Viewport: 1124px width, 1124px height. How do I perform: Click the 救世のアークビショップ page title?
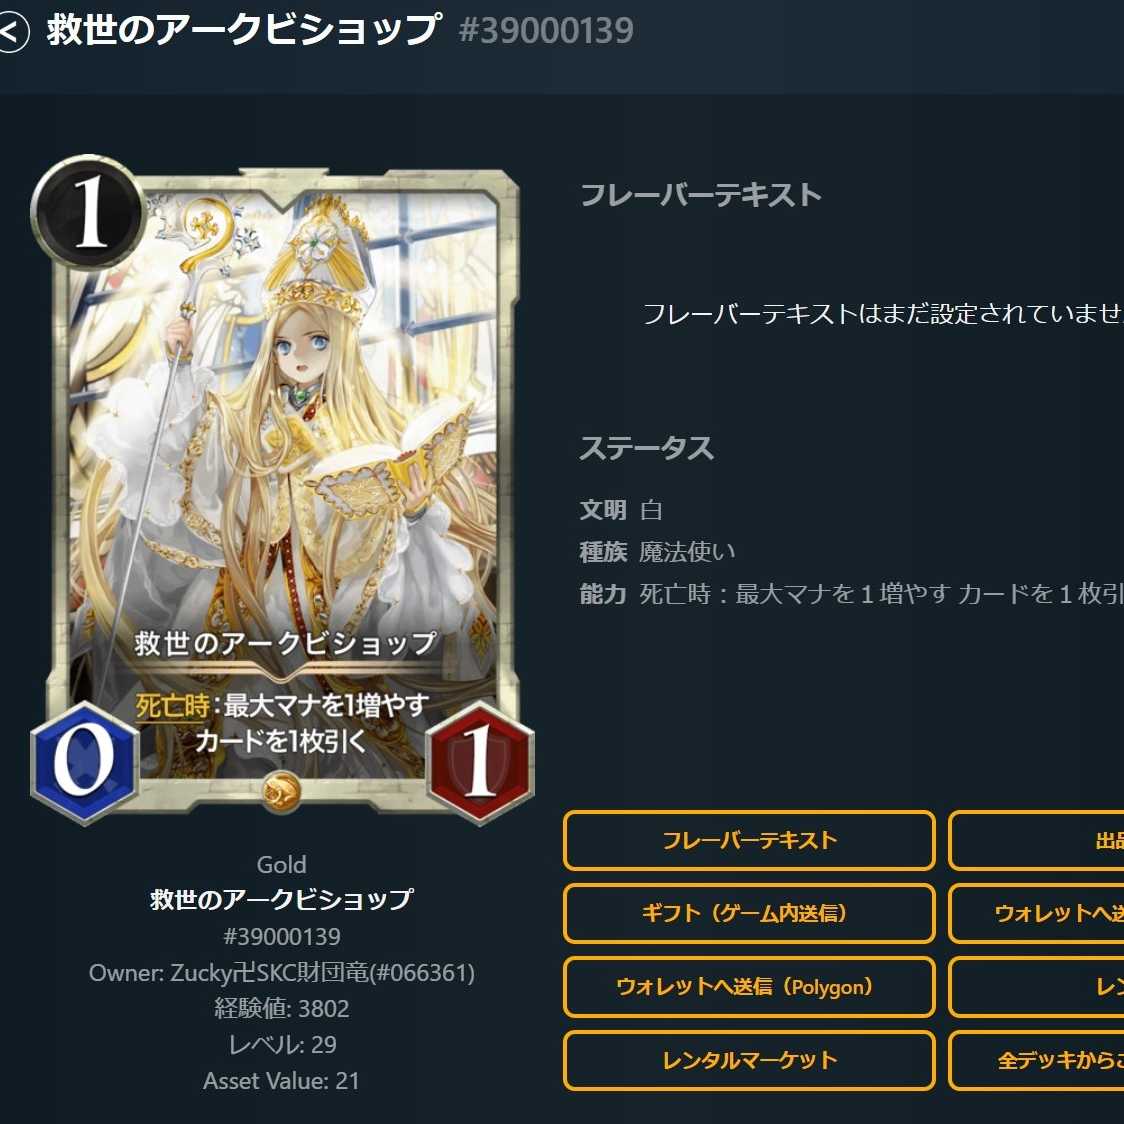(x=244, y=30)
